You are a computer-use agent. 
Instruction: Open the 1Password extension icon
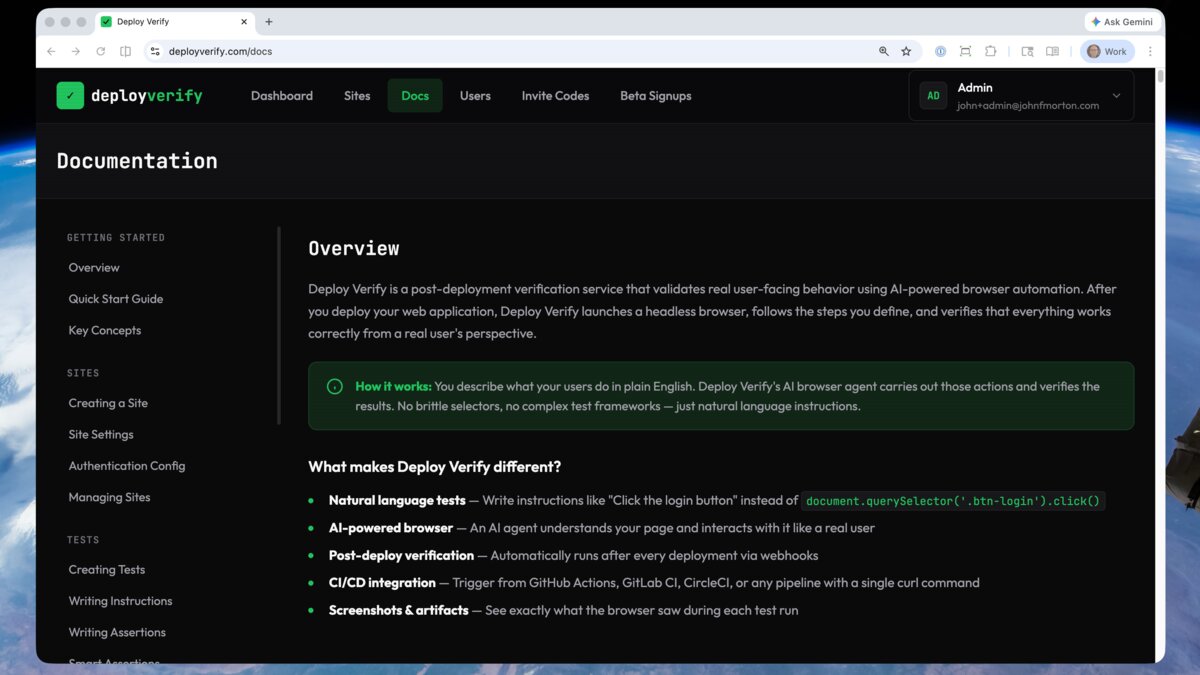tap(941, 51)
